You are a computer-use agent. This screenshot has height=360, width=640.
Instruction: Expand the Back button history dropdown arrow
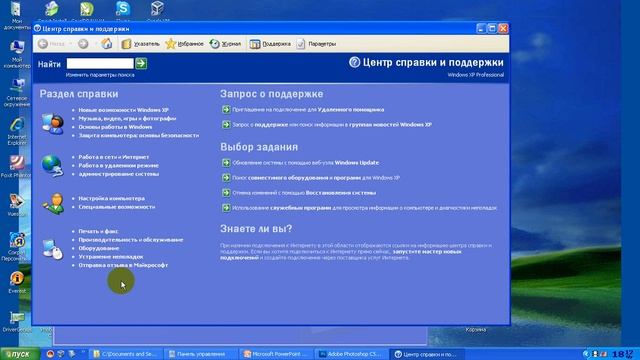pyautogui.click(x=70, y=44)
